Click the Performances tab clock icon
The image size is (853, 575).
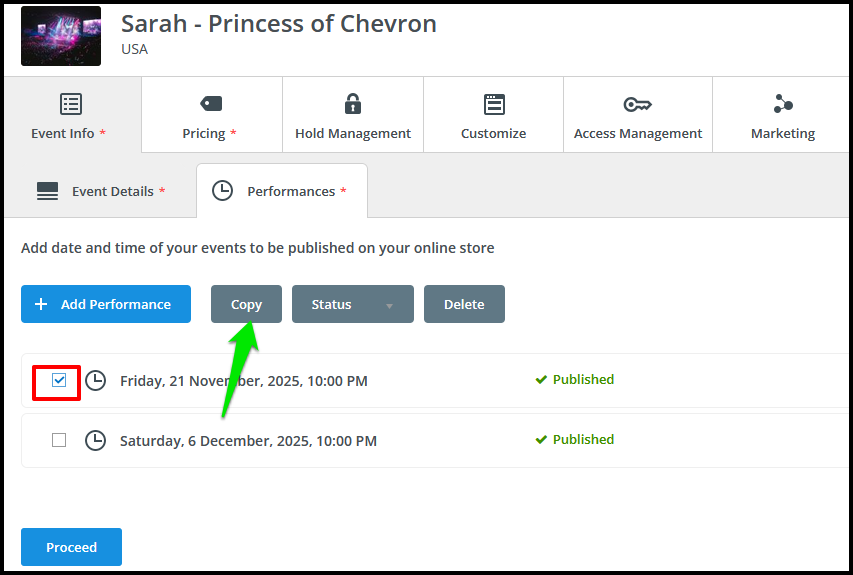coord(222,190)
